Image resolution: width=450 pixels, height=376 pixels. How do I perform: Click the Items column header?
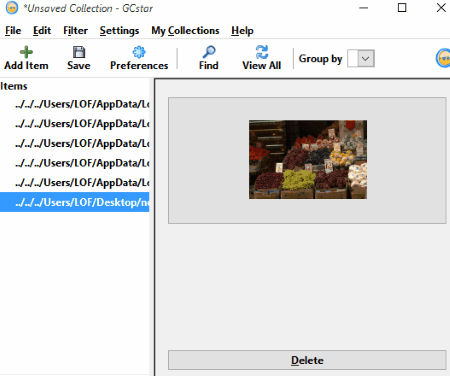coord(14,86)
